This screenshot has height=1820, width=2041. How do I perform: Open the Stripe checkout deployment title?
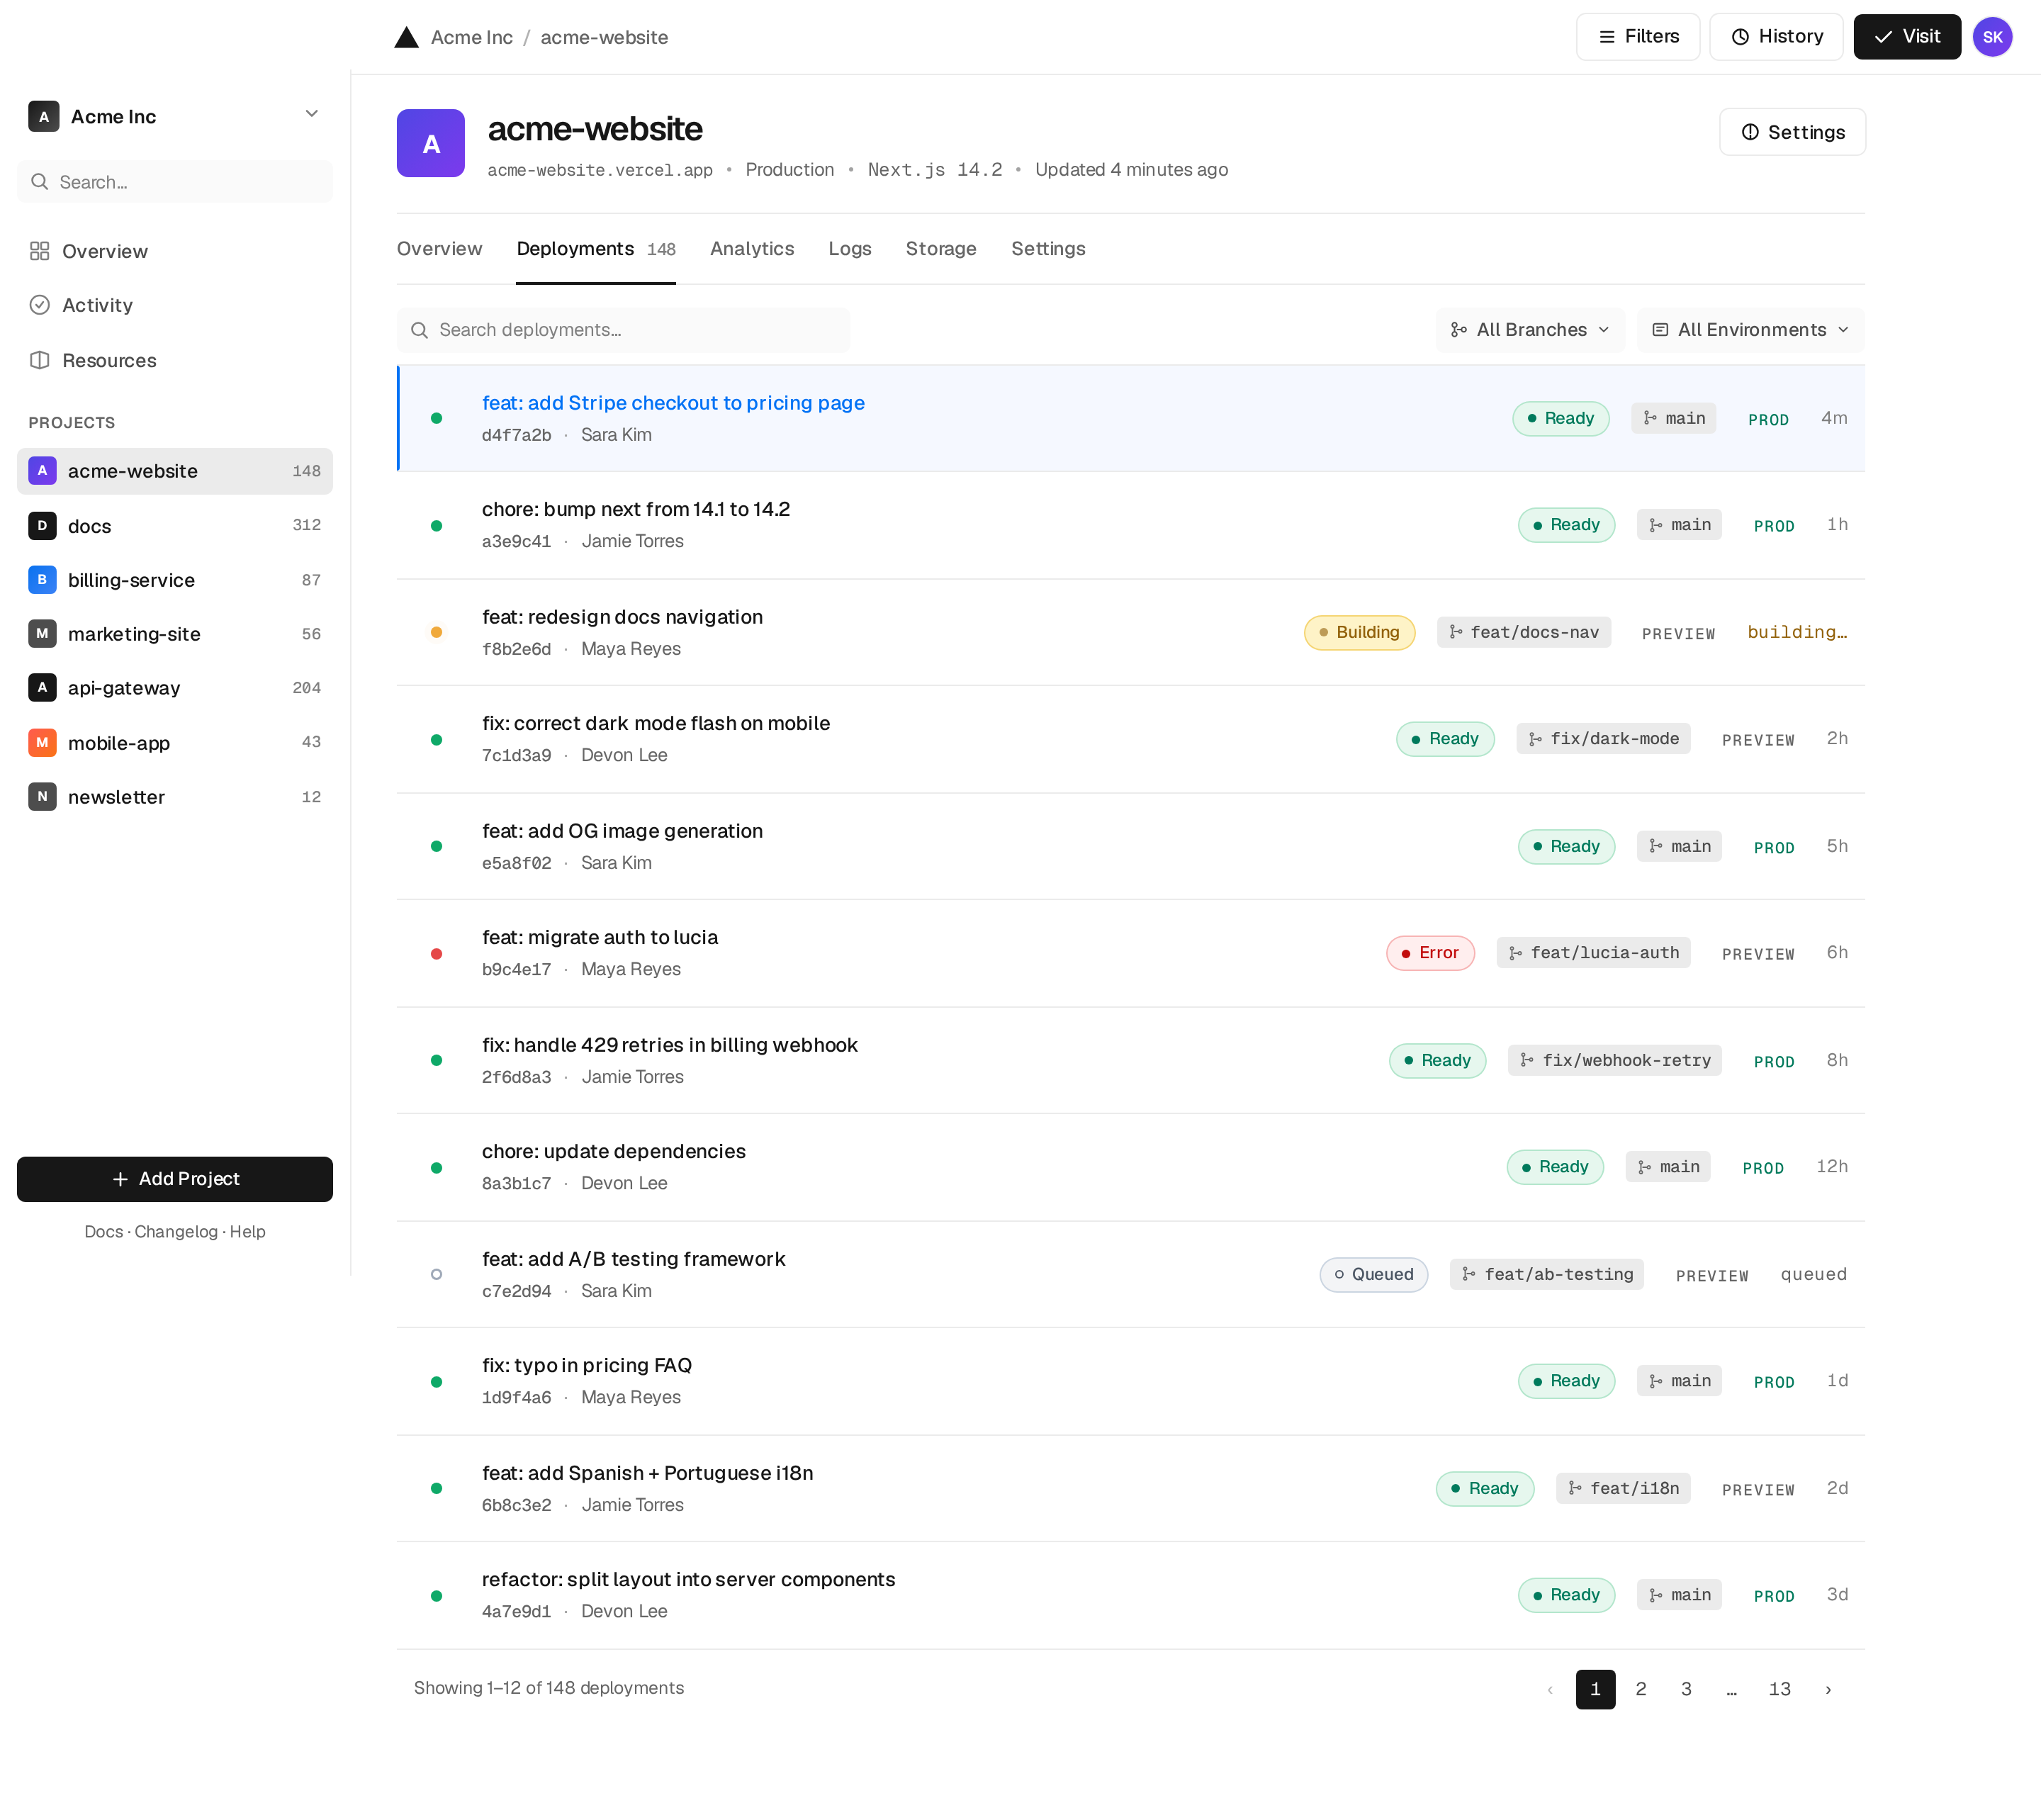pos(673,403)
